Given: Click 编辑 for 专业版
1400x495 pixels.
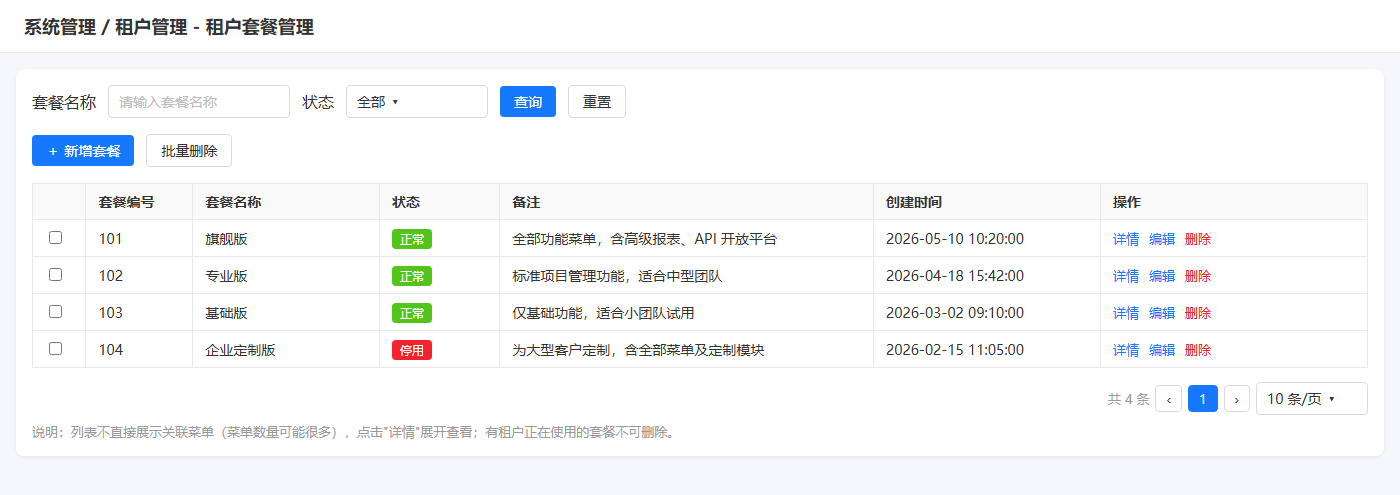Looking at the screenshot, I should (x=1162, y=276).
